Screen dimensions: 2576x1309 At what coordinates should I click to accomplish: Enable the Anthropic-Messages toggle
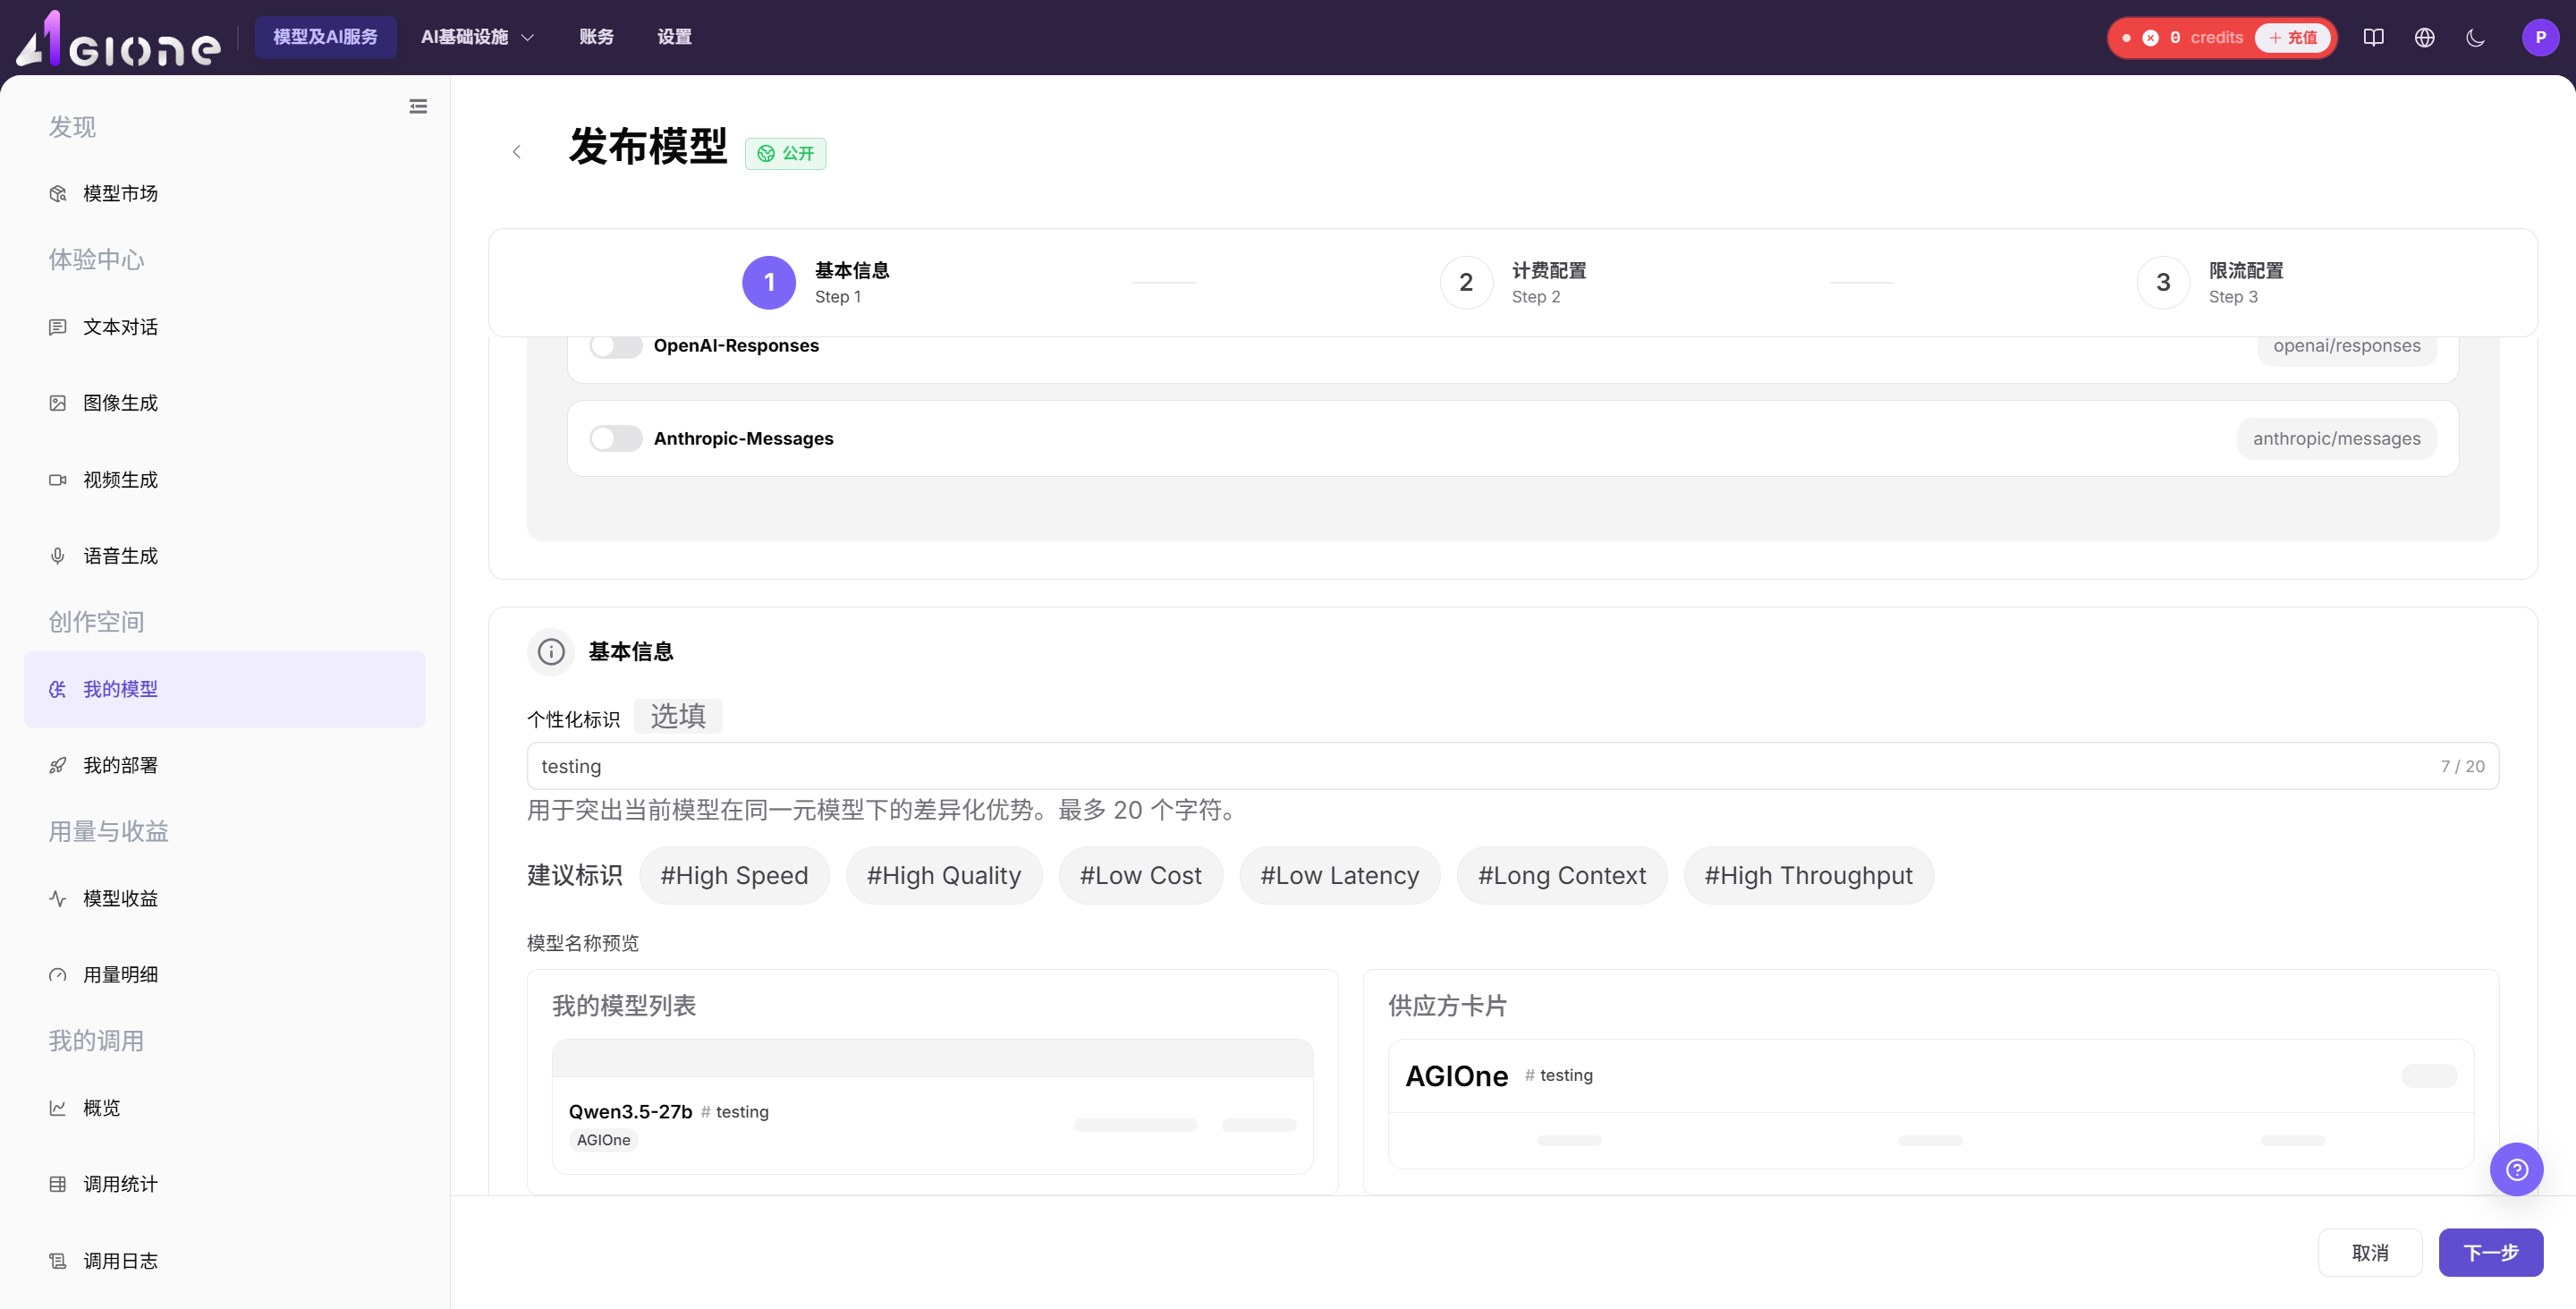click(615, 438)
